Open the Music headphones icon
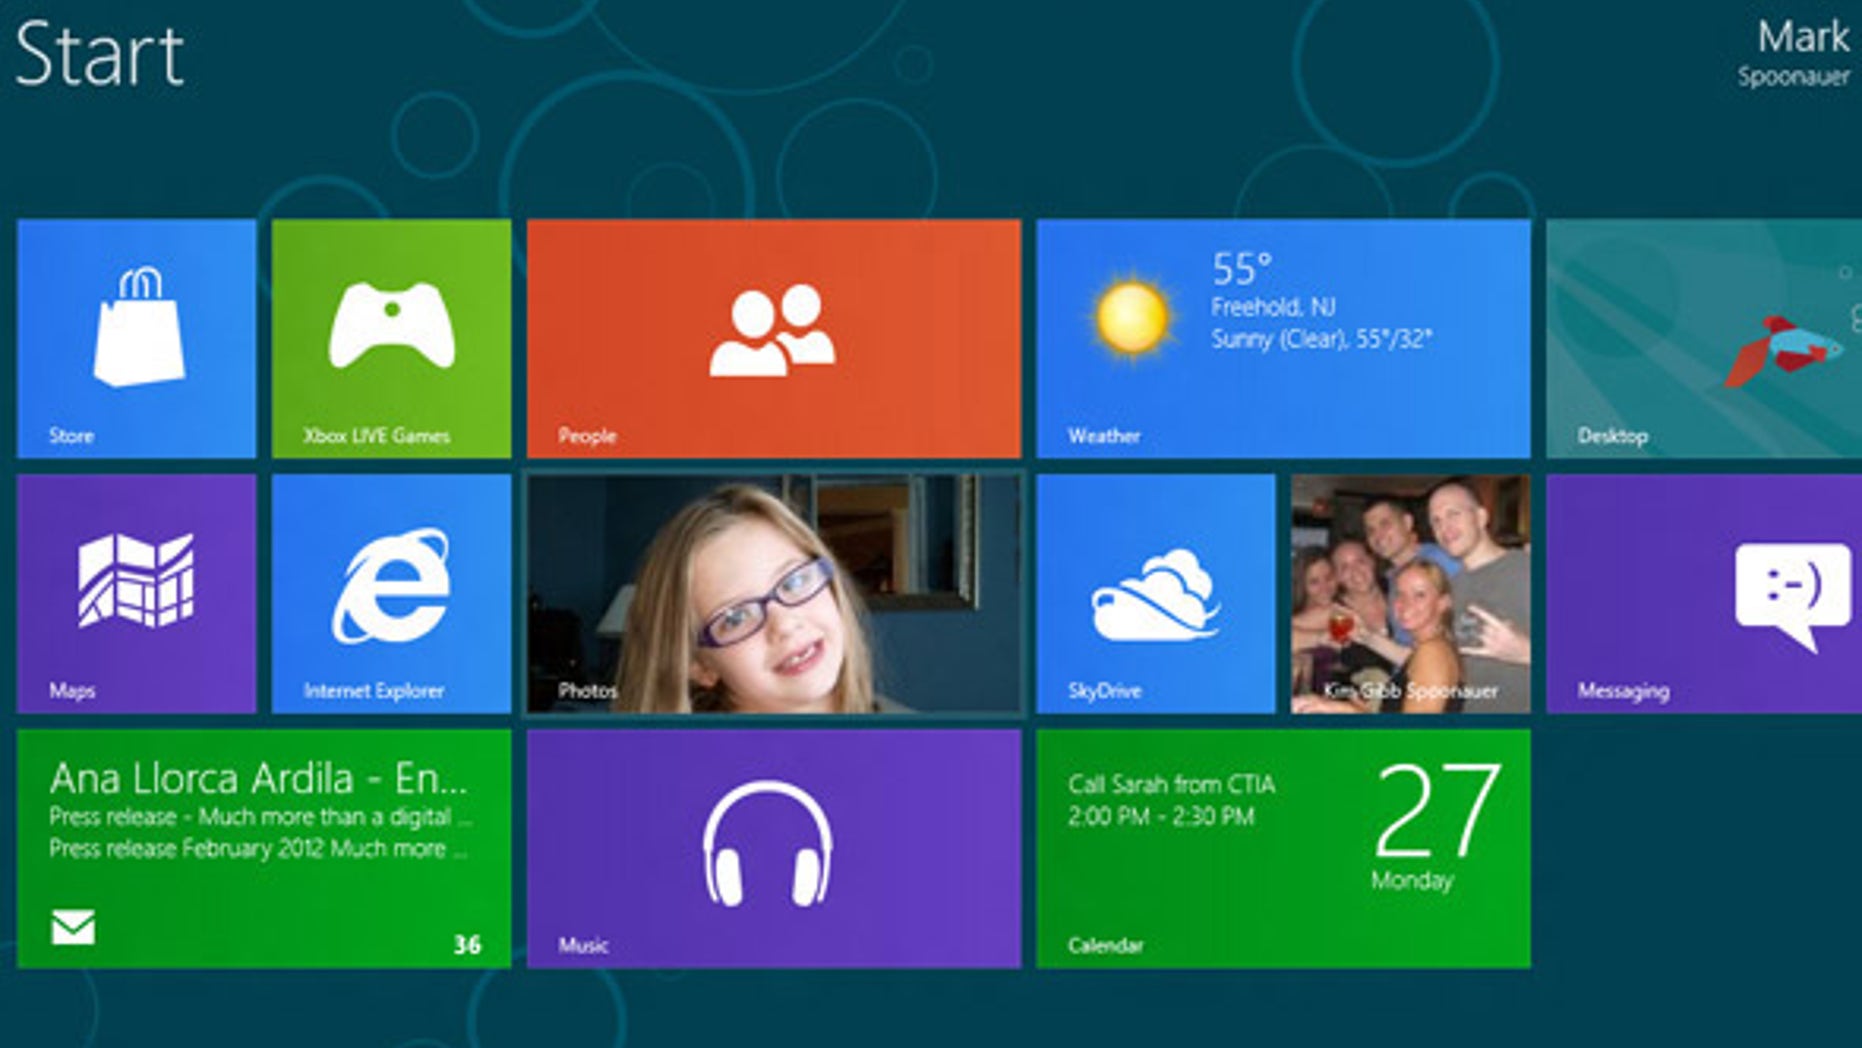 click(x=768, y=844)
